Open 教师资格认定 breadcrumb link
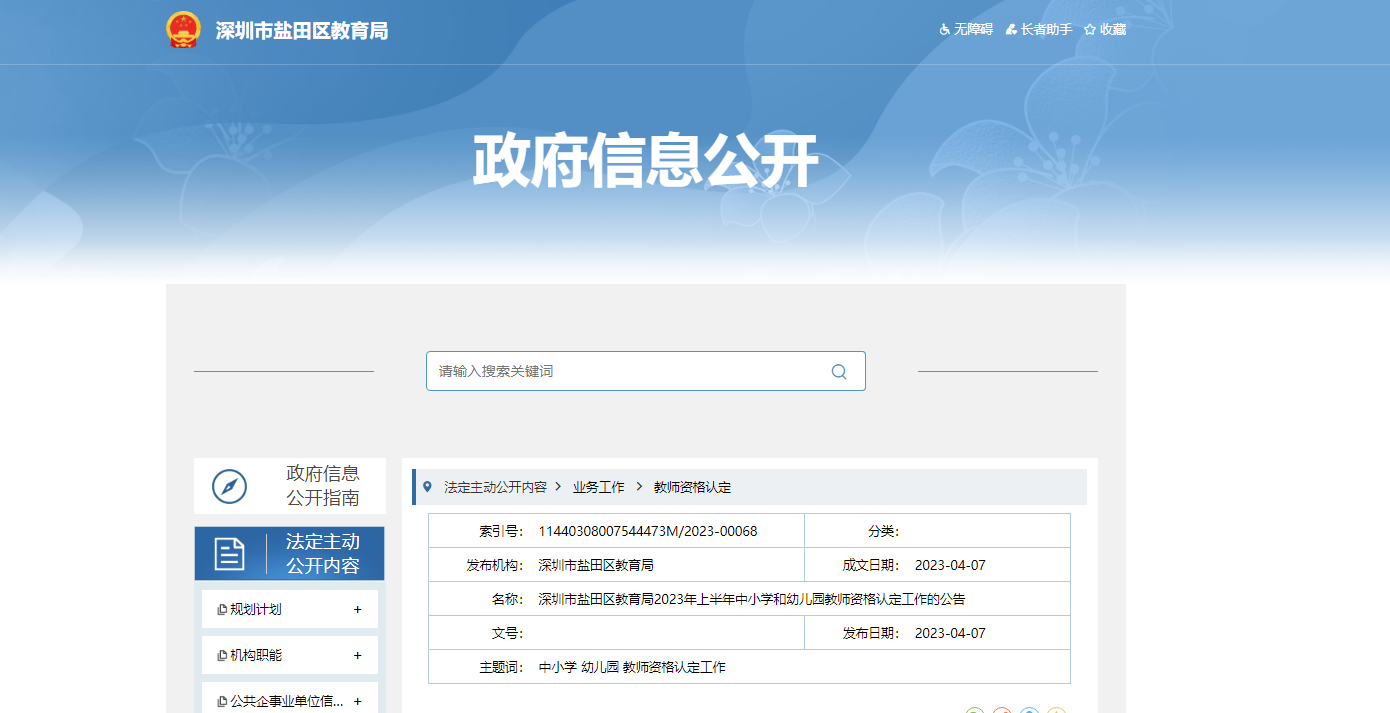 (x=692, y=487)
